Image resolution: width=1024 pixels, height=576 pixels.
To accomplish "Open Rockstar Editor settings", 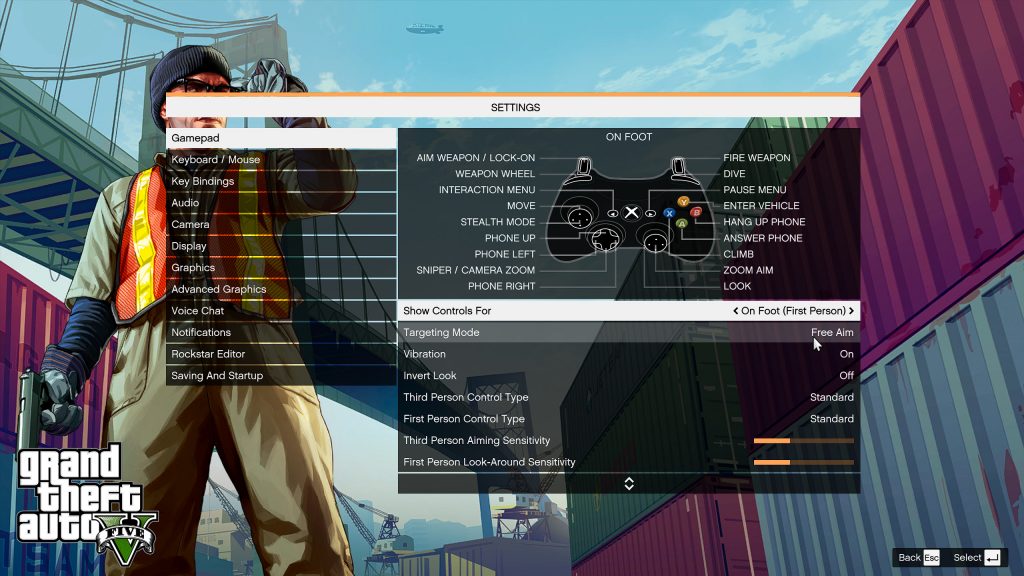I will tap(281, 353).
